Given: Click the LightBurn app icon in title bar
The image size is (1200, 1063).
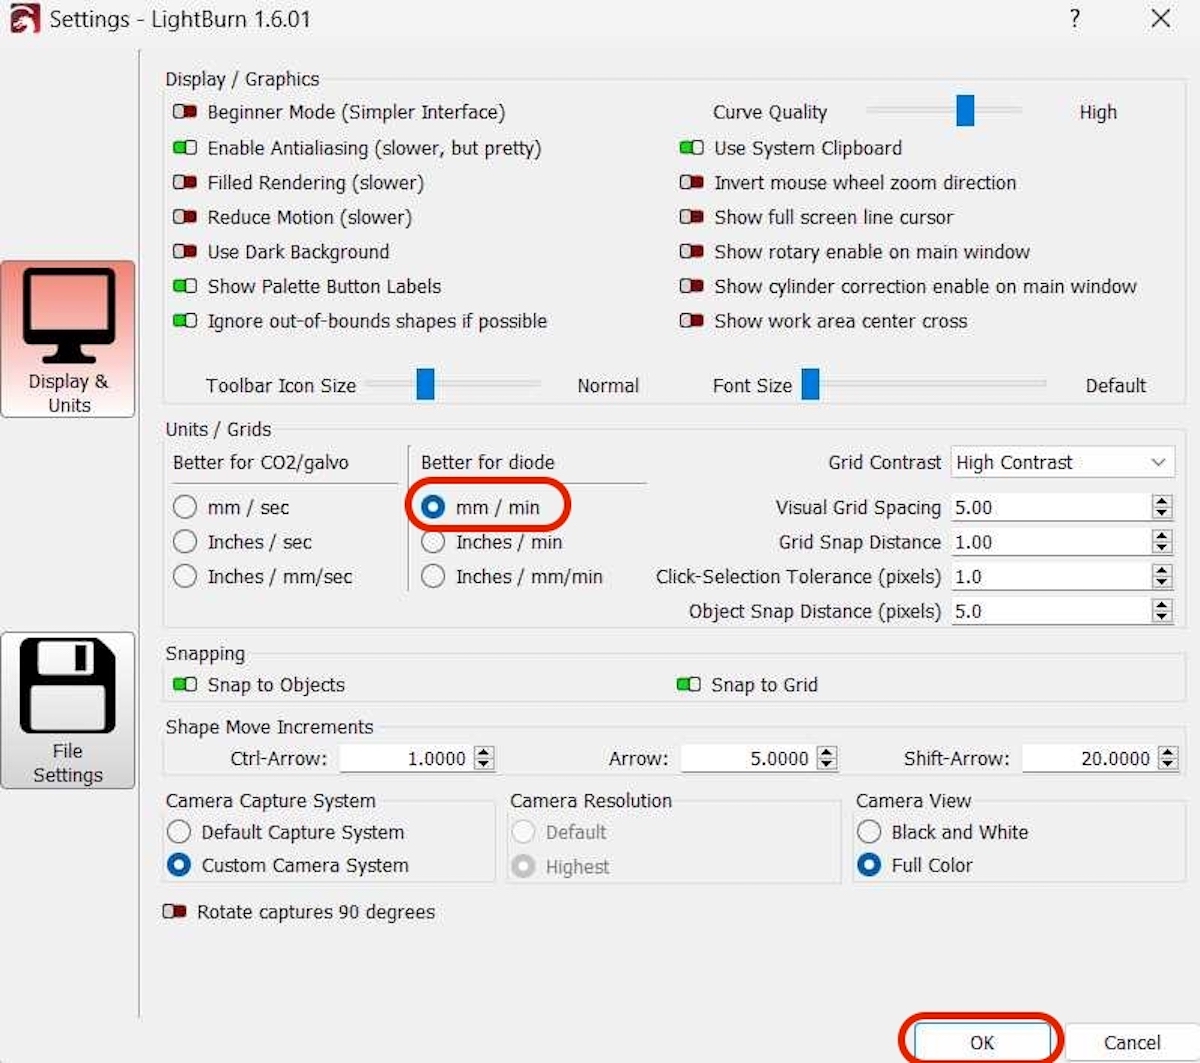Looking at the screenshot, I should (x=24, y=19).
